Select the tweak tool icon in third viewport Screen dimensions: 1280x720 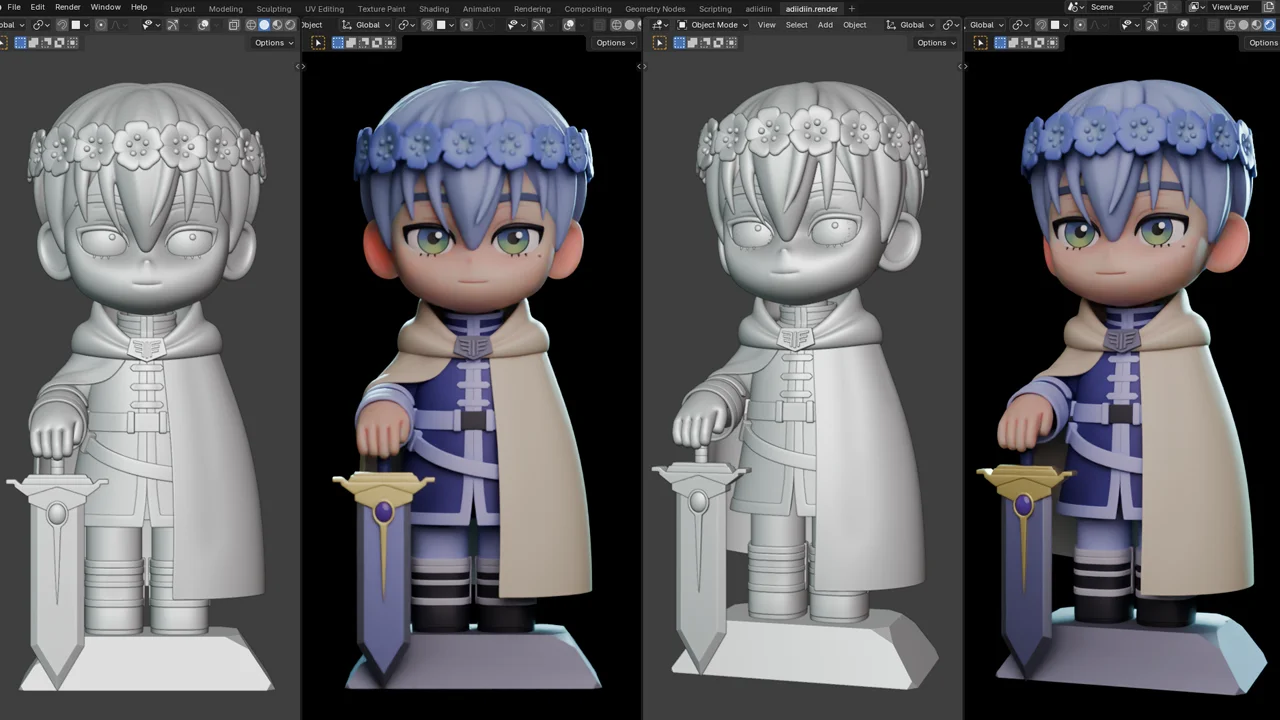tap(659, 43)
